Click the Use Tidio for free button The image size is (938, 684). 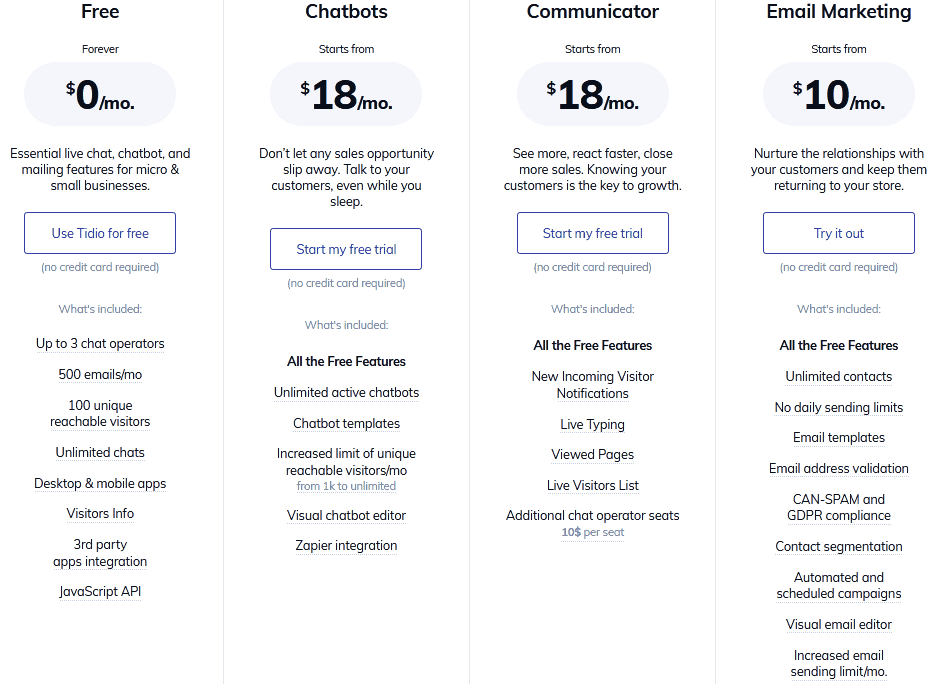pos(100,232)
